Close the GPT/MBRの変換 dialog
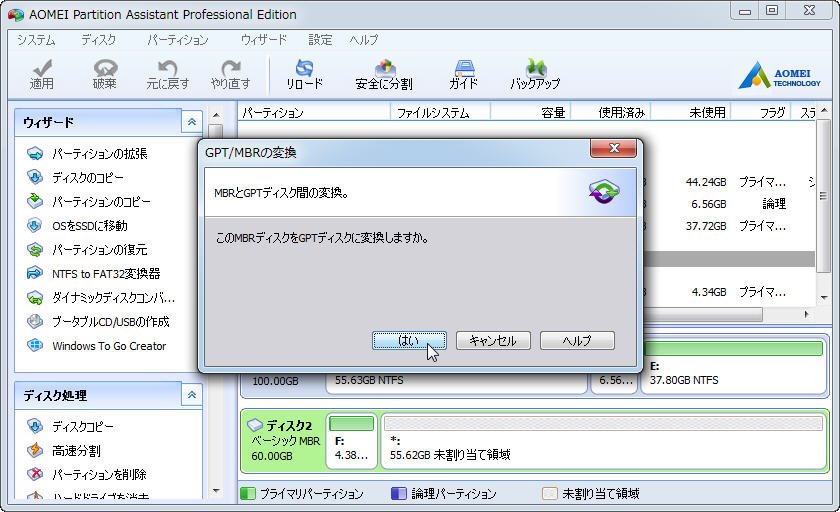Image resolution: width=840 pixels, height=512 pixels. (613, 148)
